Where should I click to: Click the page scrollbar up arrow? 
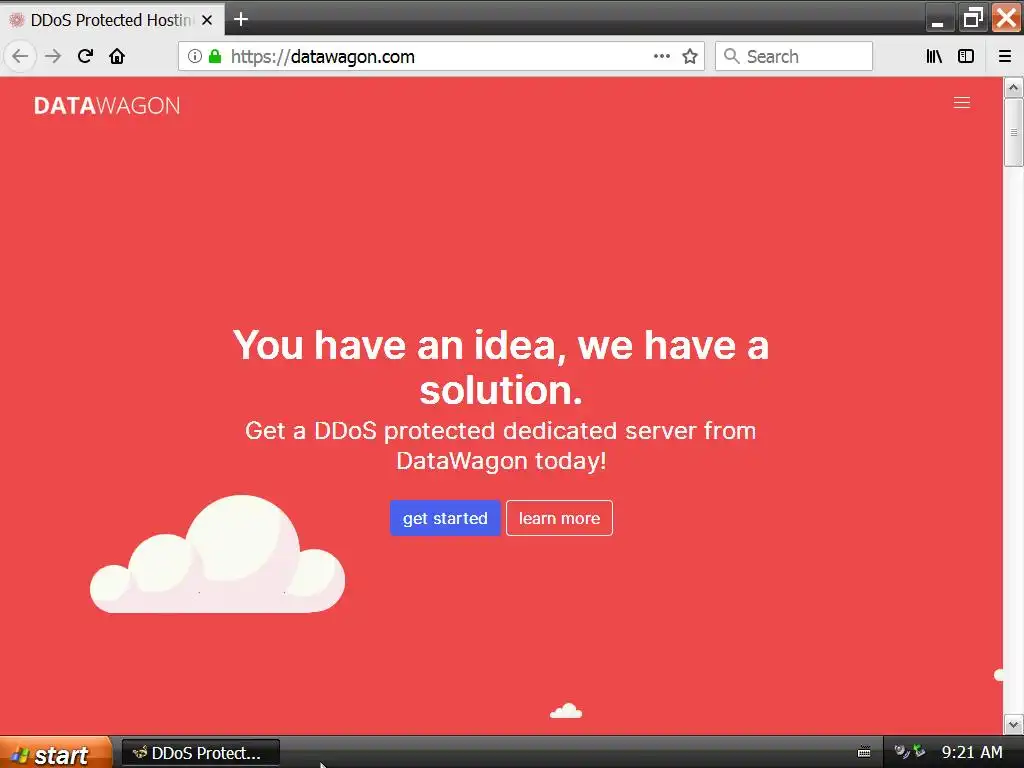(x=1013, y=87)
